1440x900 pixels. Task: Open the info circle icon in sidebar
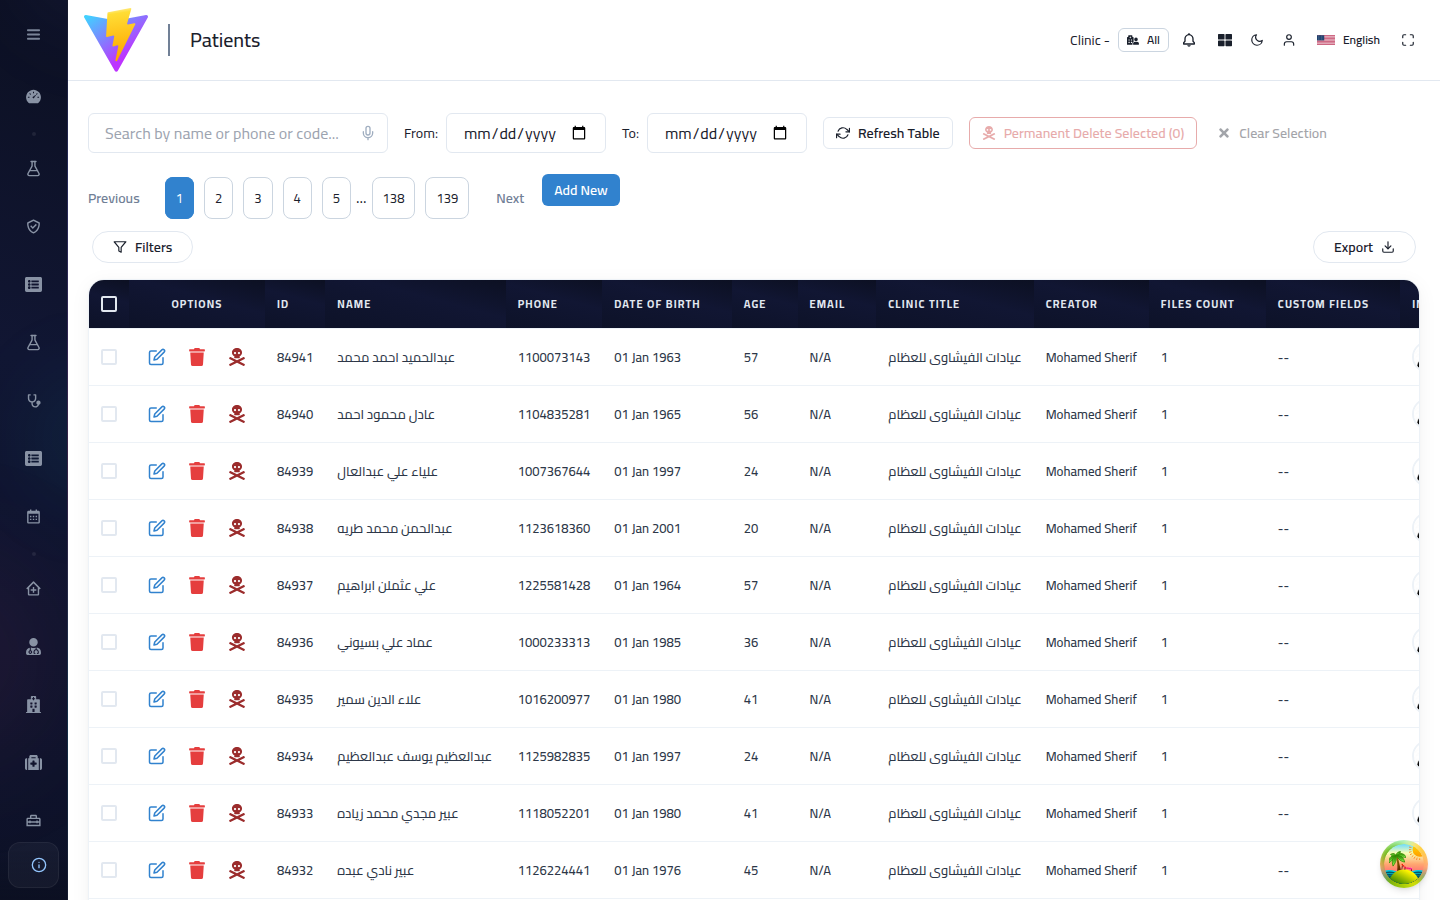pyautogui.click(x=38, y=865)
